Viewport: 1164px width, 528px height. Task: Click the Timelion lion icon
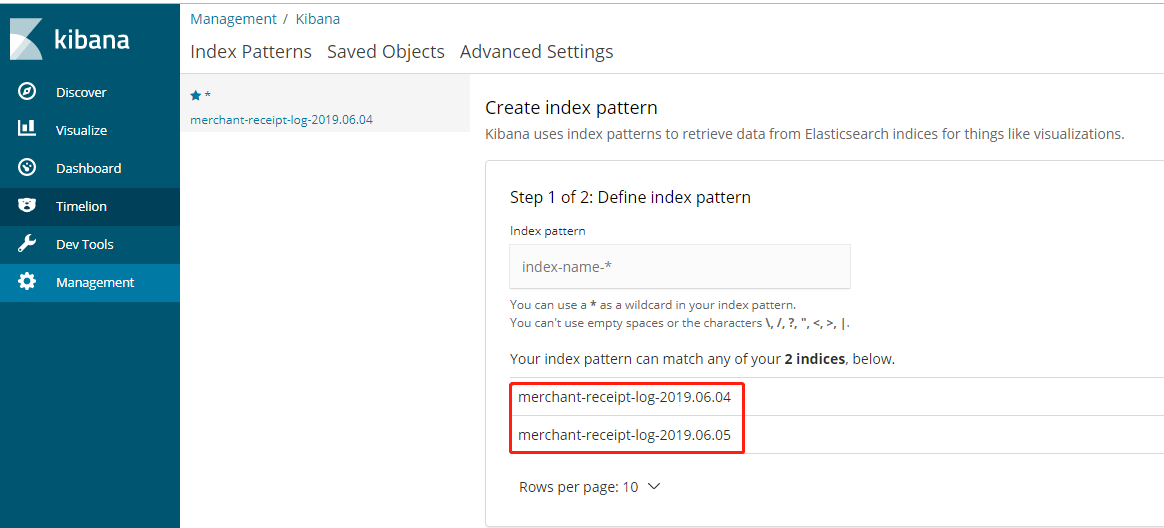pos(27,206)
